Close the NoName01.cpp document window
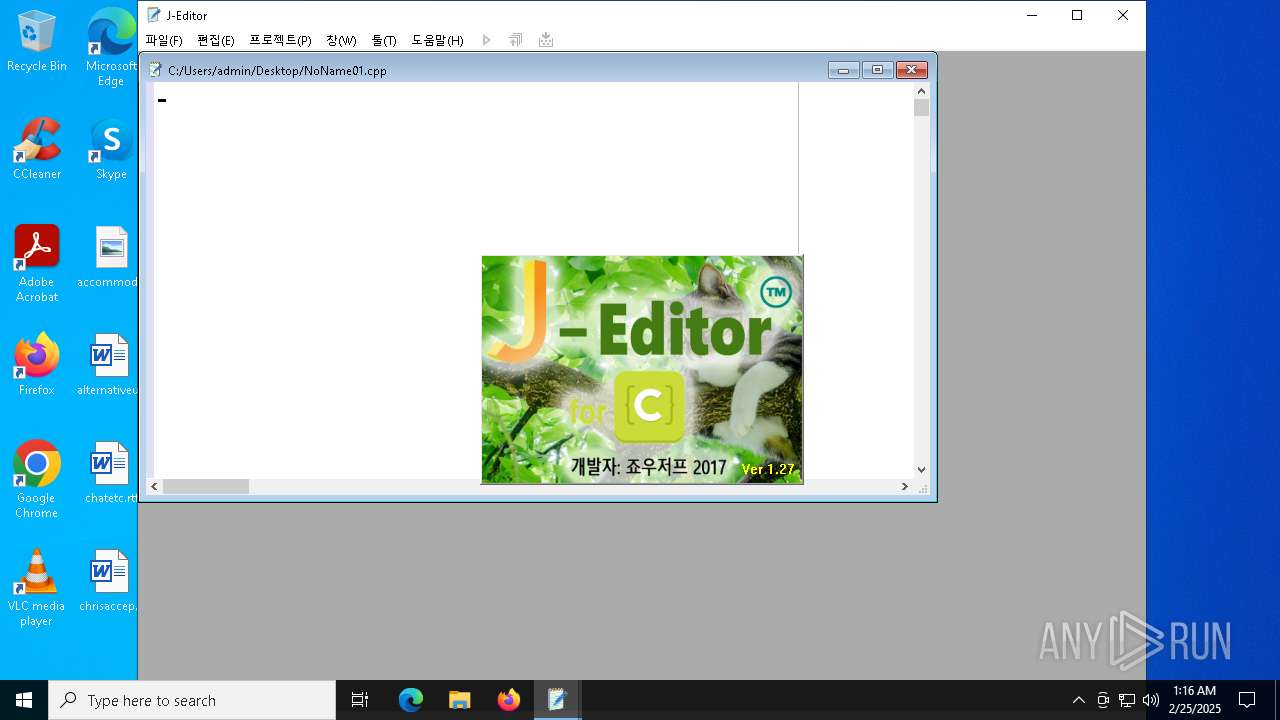This screenshot has width=1280, height=720. click(912, 70)
